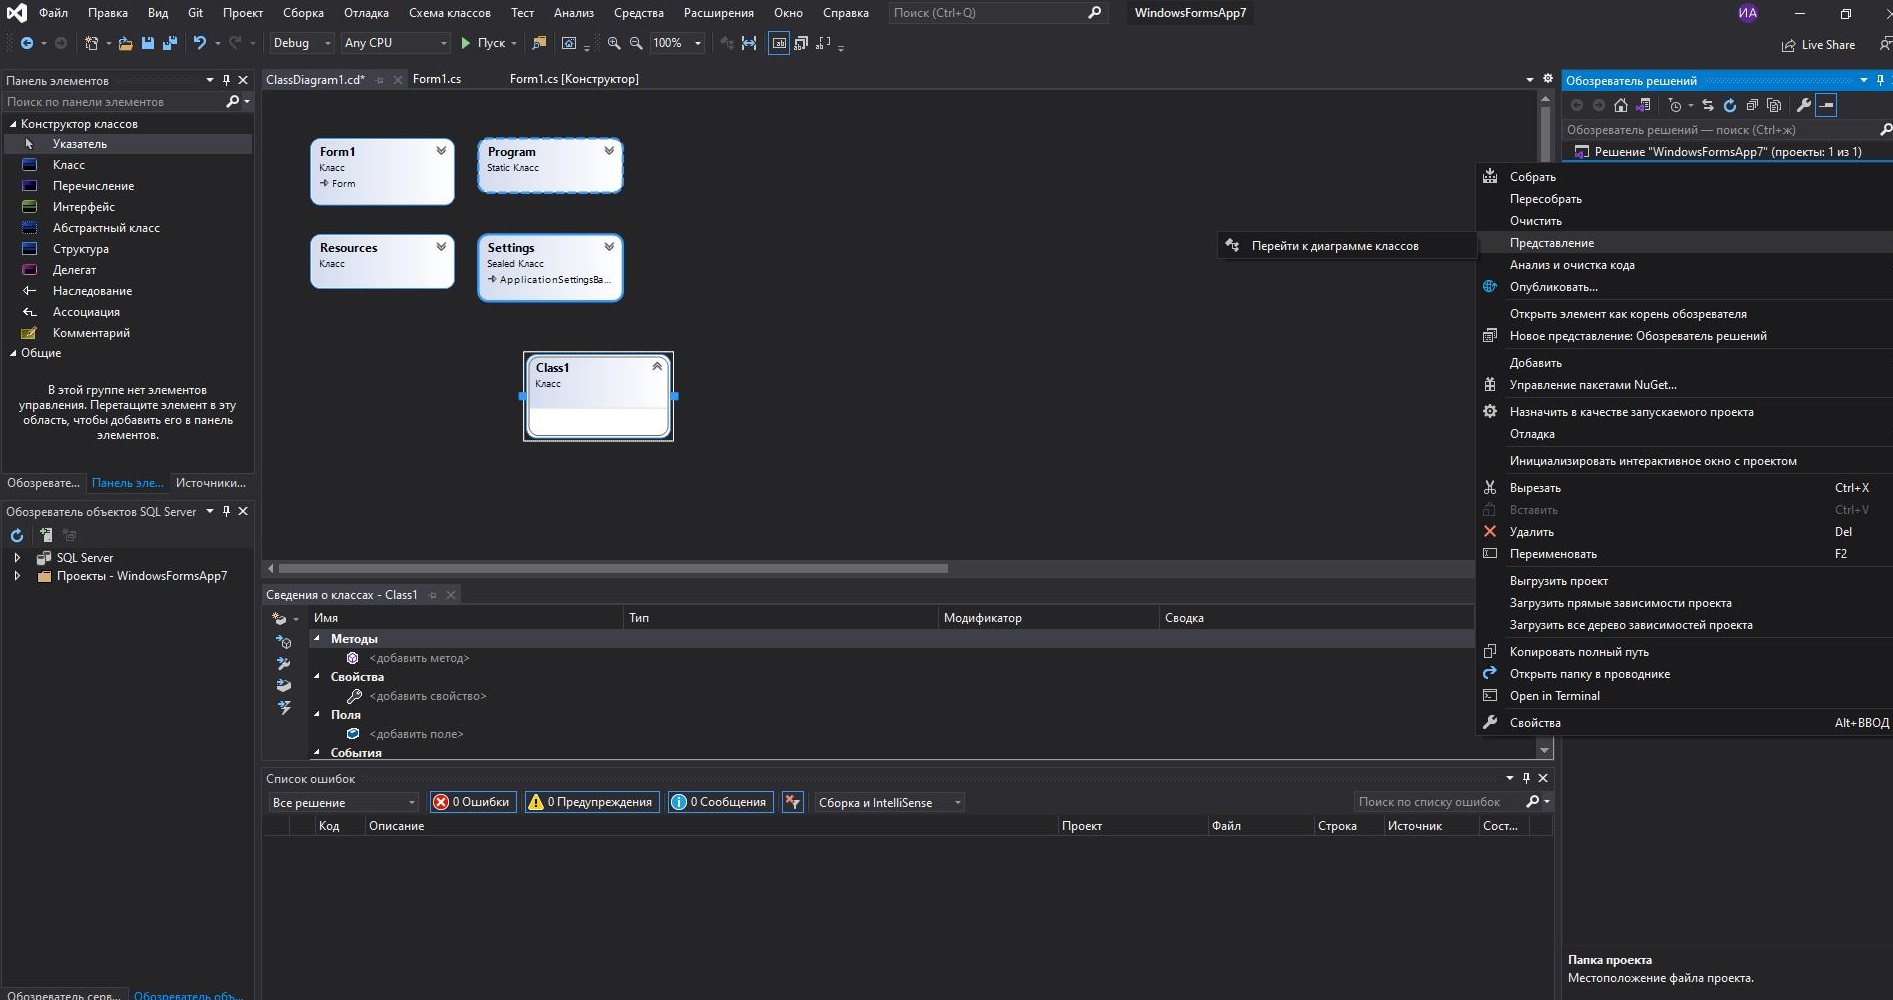
Task: Toggle the error list build filter icon
Action: pos(793,802)
